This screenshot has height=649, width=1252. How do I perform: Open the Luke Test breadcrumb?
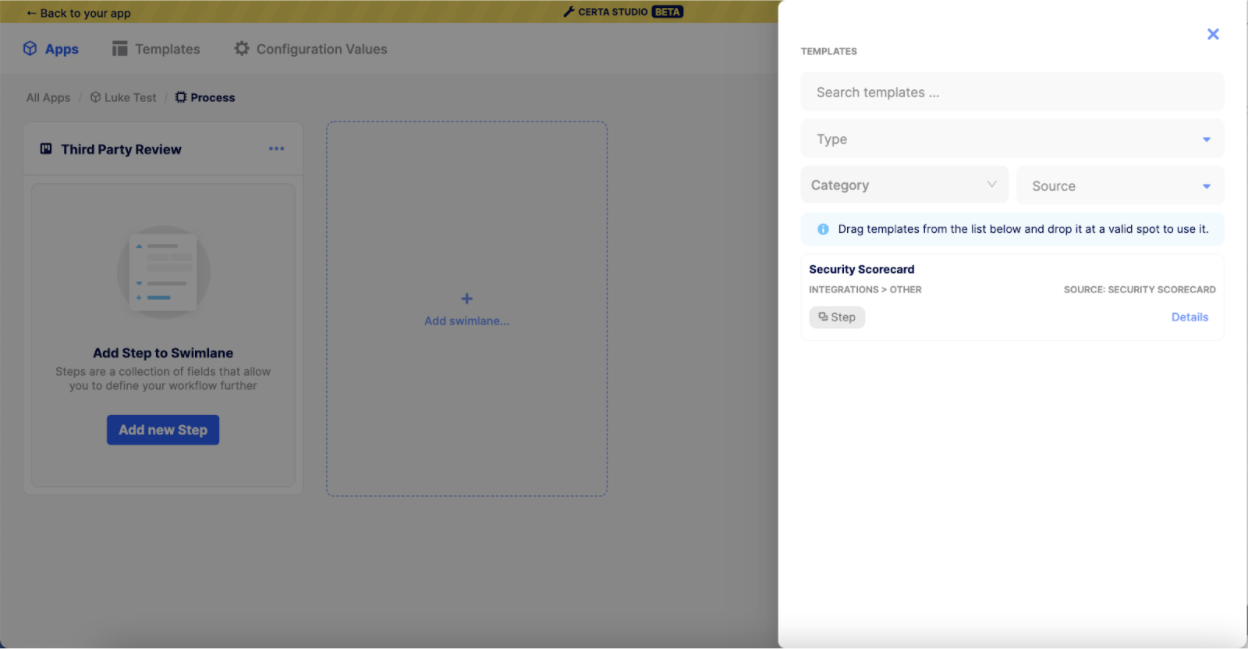pos(123,98)
